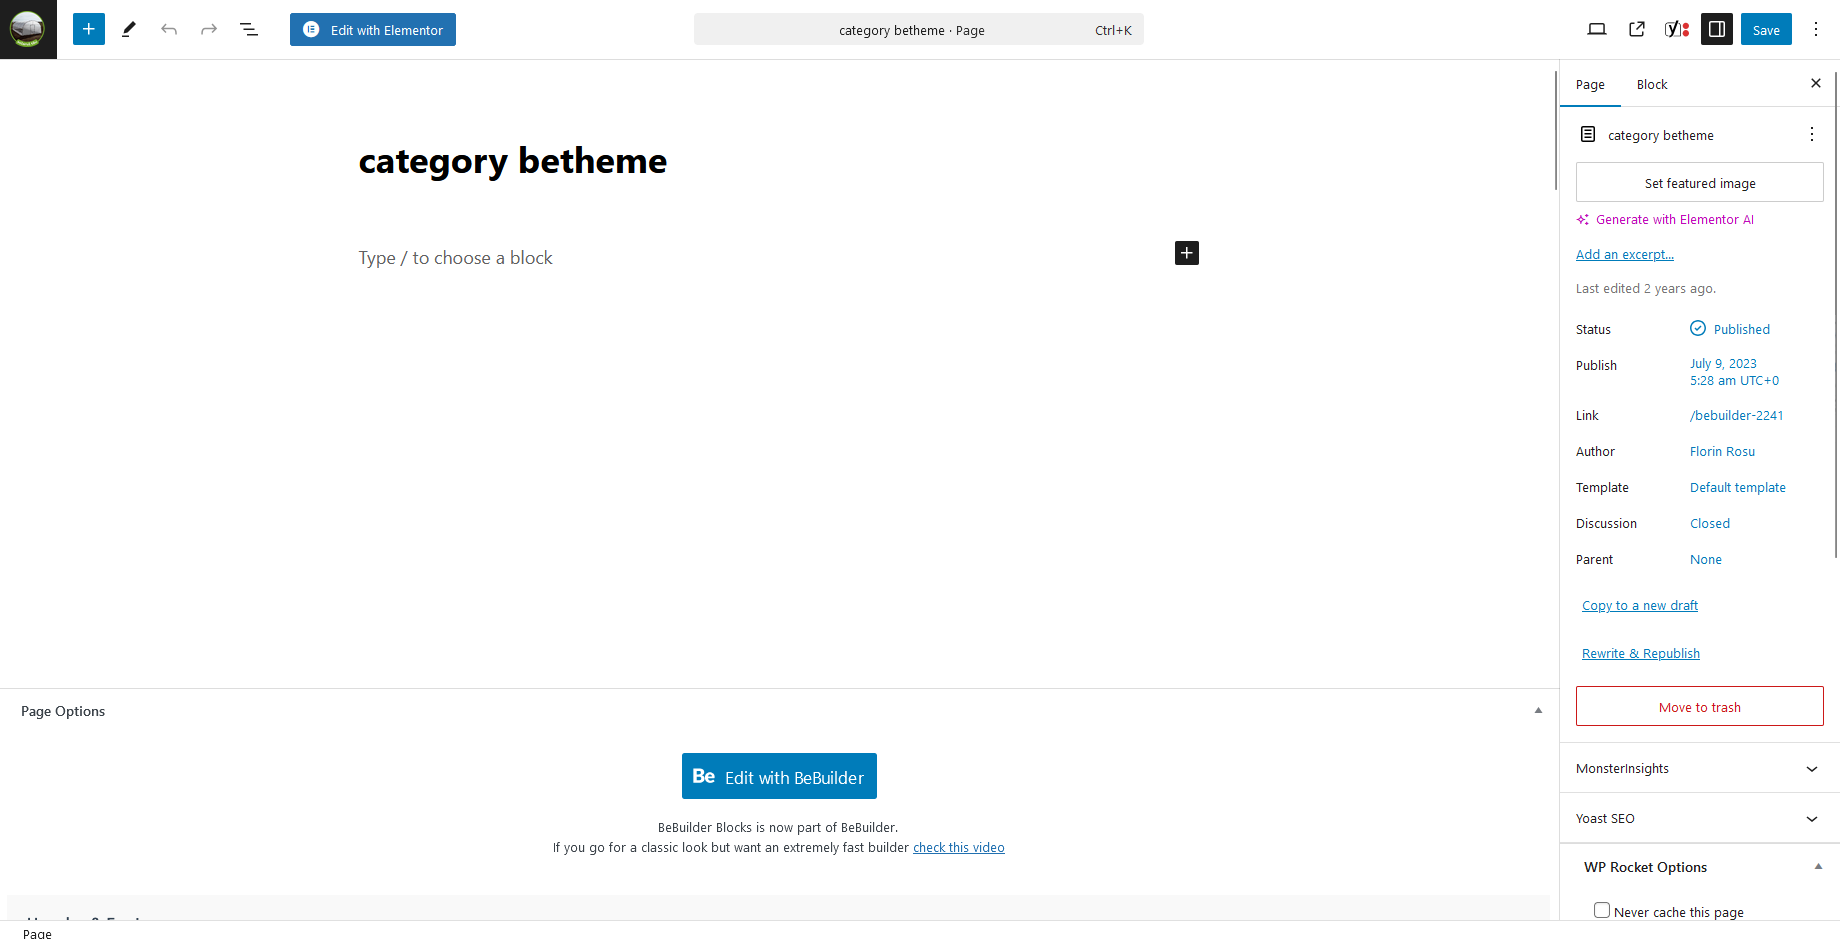Switch to the Block tab
This screenshot has width=1840, height=939.
click(1651, 85)
